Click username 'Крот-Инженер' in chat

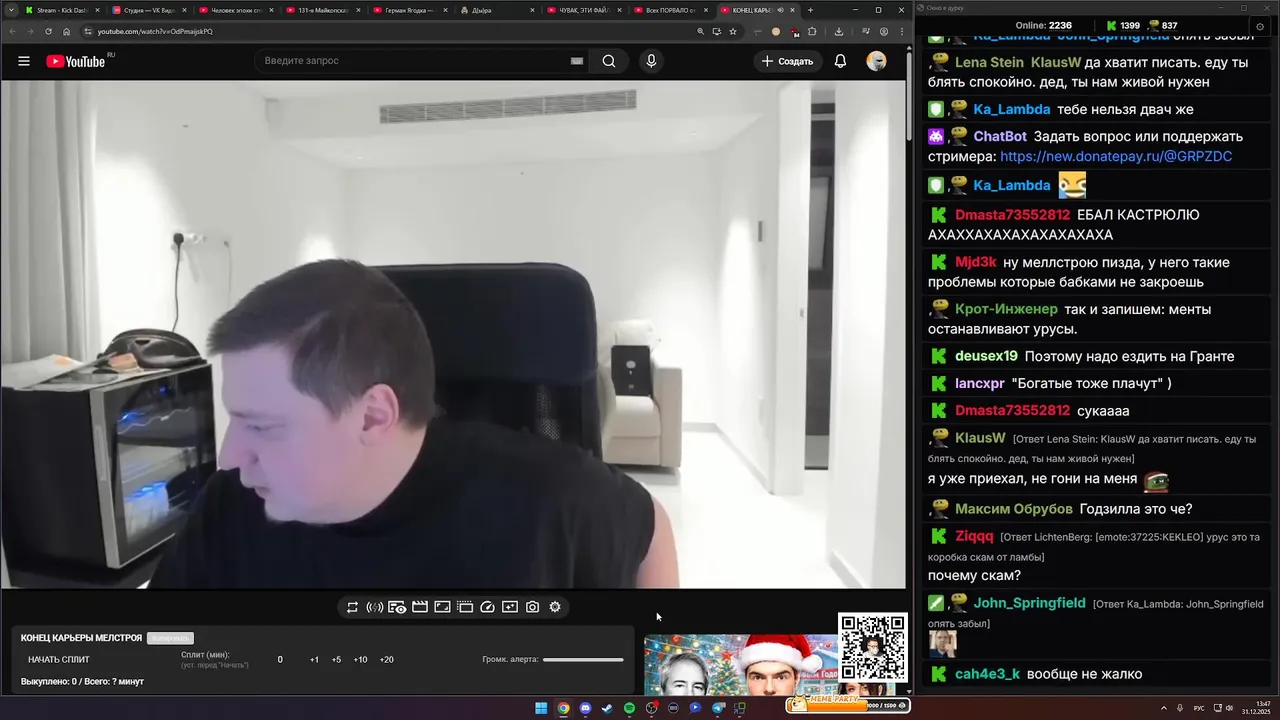tap(1006, 309)
